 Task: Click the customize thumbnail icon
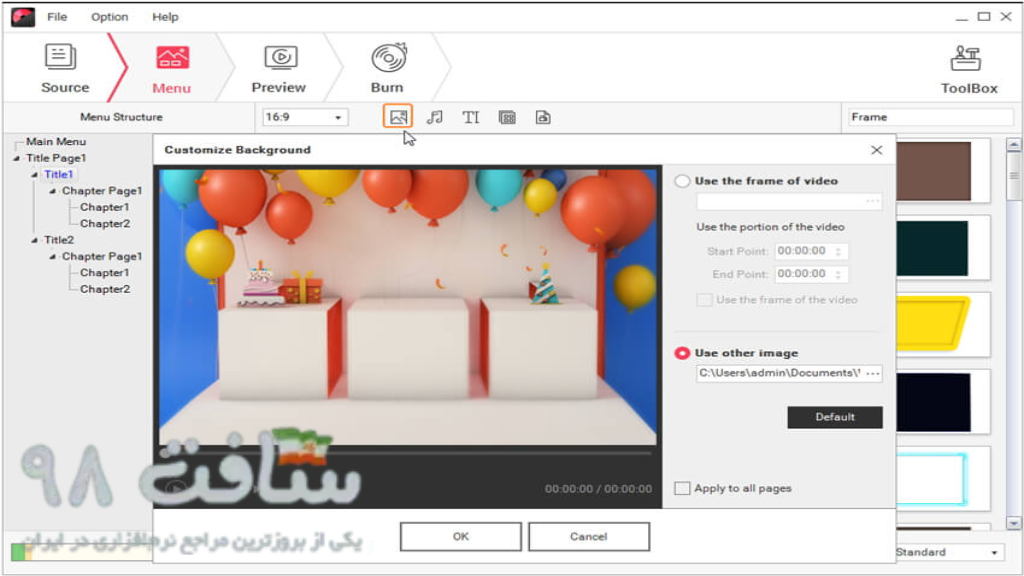coord(507,117)
